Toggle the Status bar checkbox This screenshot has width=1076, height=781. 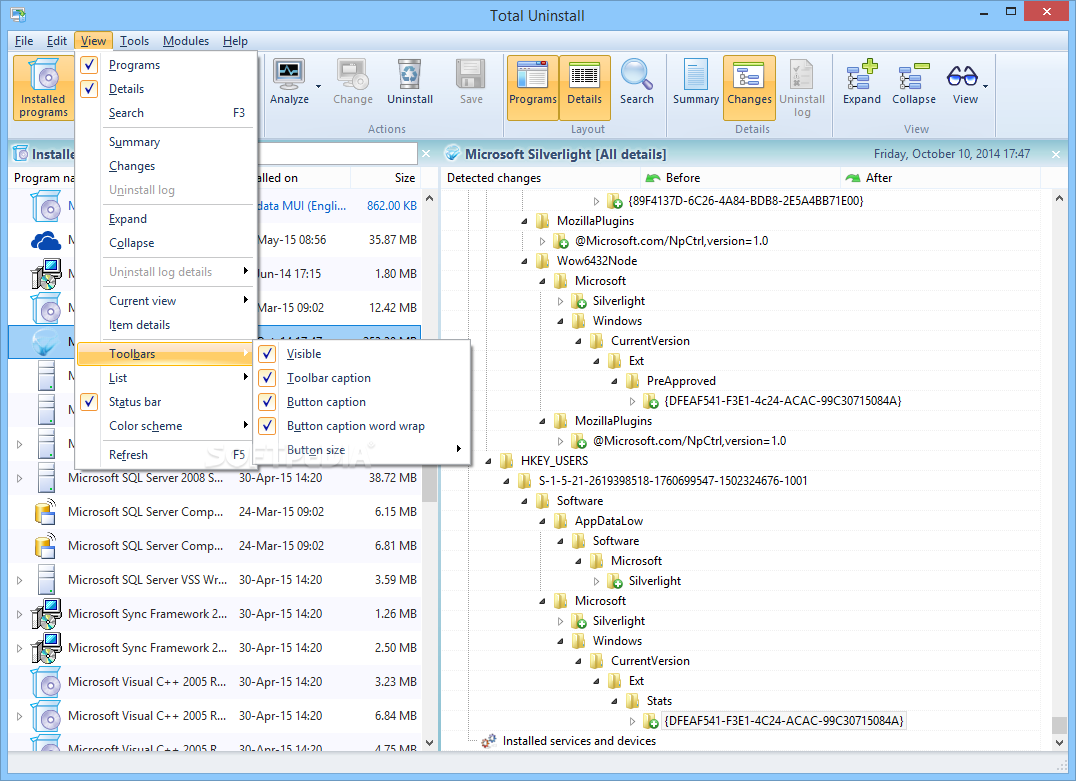[89, 401]
